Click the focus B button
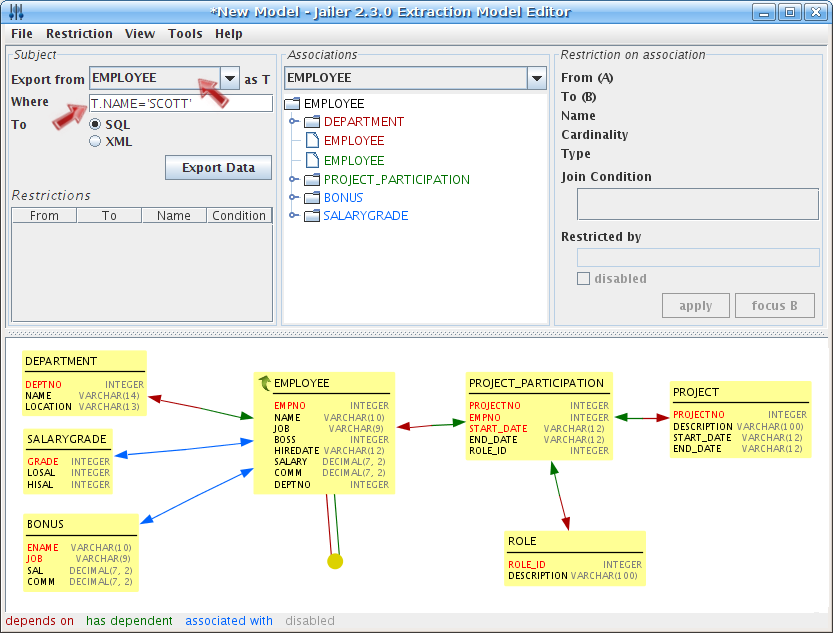833x633 pixels. [774, 306]
